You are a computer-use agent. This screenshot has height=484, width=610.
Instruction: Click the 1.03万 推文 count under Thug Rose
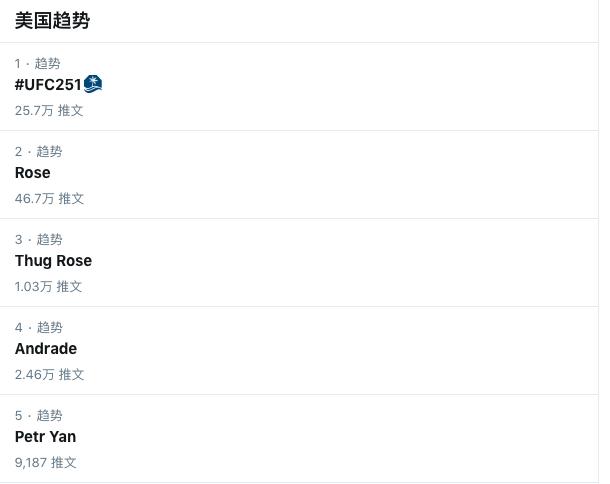[x=48, y=286]
